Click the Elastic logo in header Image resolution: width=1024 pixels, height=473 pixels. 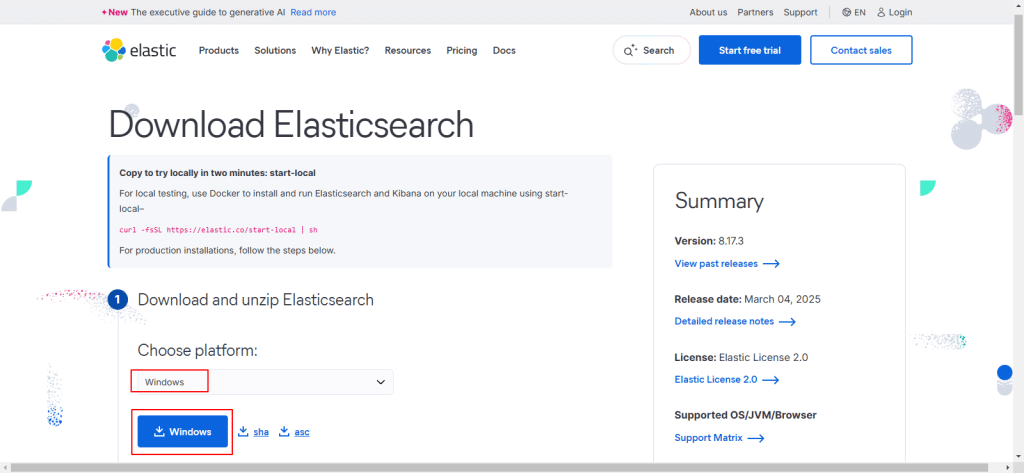click(139, 50)
